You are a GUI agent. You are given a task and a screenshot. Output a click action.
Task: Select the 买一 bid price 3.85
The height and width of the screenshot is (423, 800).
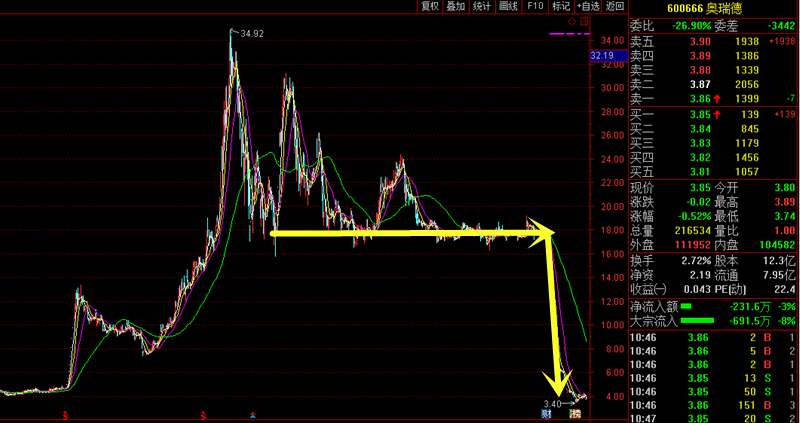coord(703,116)
